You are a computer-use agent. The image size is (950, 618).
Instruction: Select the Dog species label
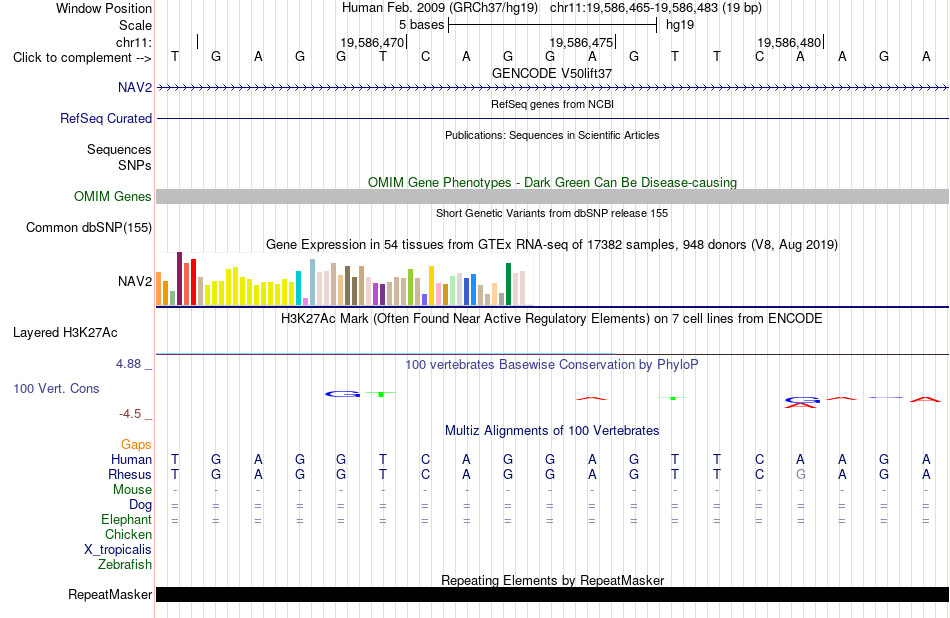[x=140, y=504]
